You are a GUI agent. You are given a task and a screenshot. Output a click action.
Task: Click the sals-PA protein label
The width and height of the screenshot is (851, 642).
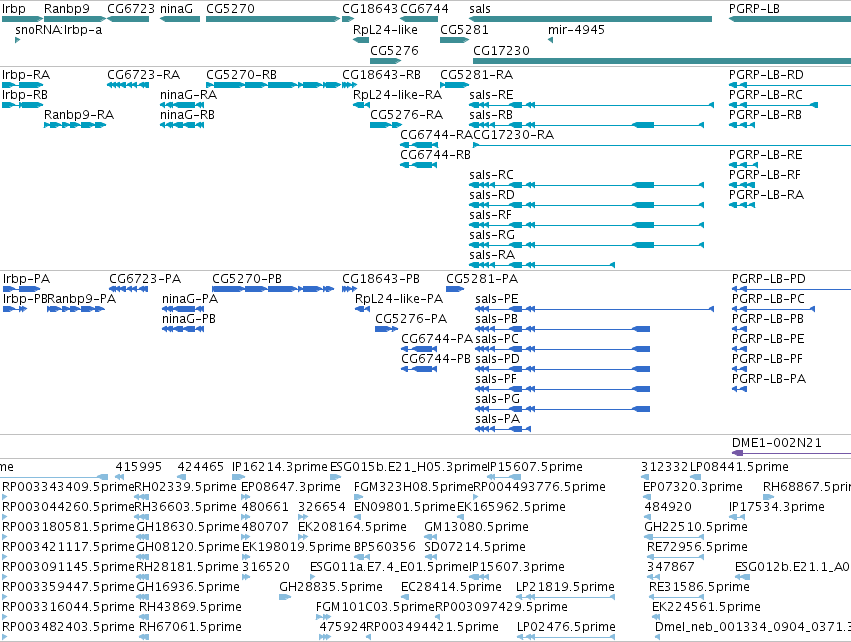pyautogui.click(x=497, y=419)
